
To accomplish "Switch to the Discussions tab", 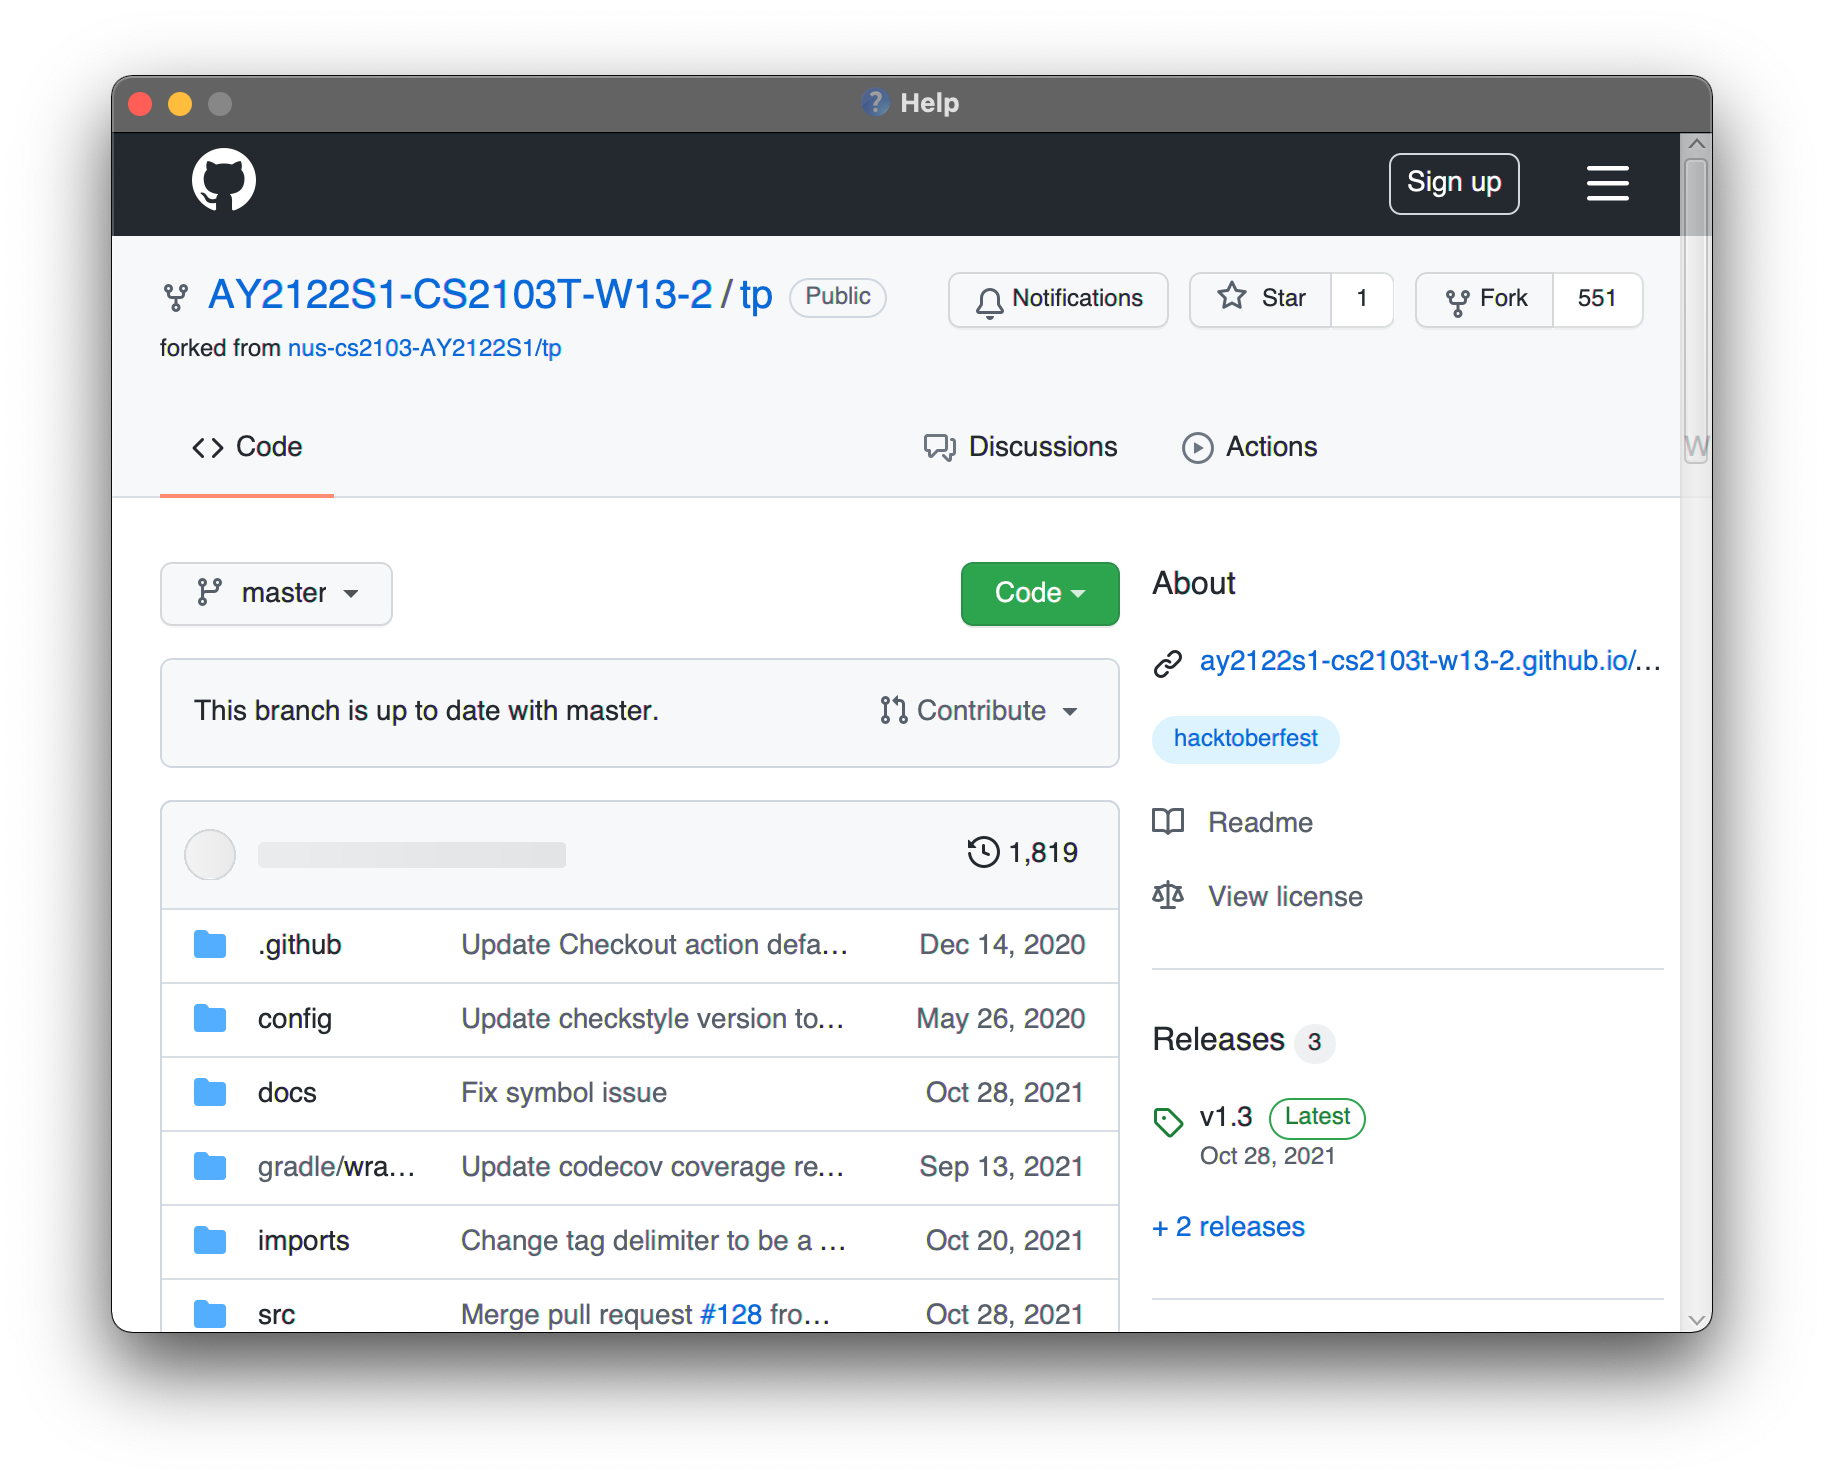I will pyautogui.click(x=1020, y=447).
